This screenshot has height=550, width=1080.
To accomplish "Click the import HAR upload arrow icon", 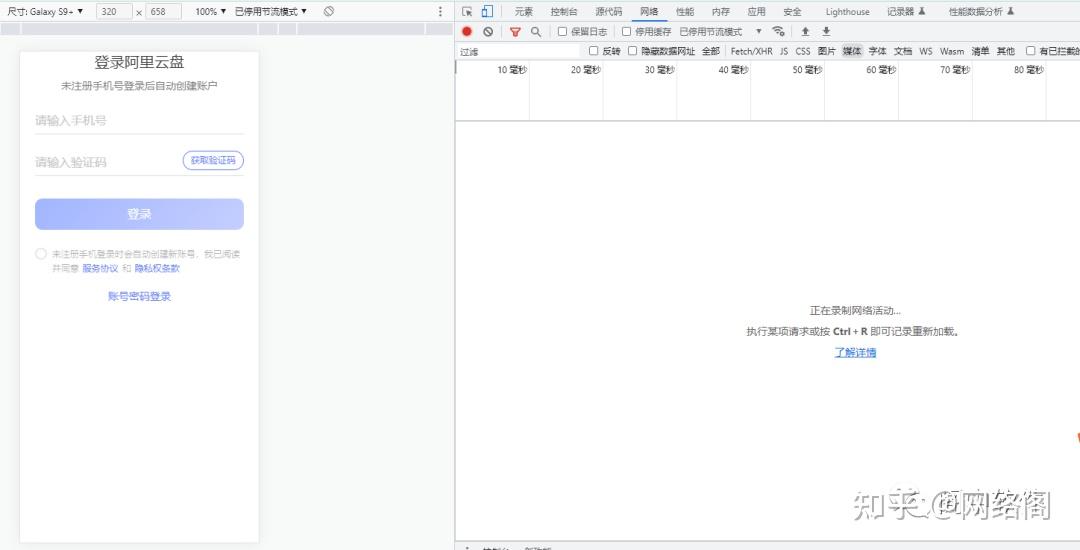I will pos(804,32).
